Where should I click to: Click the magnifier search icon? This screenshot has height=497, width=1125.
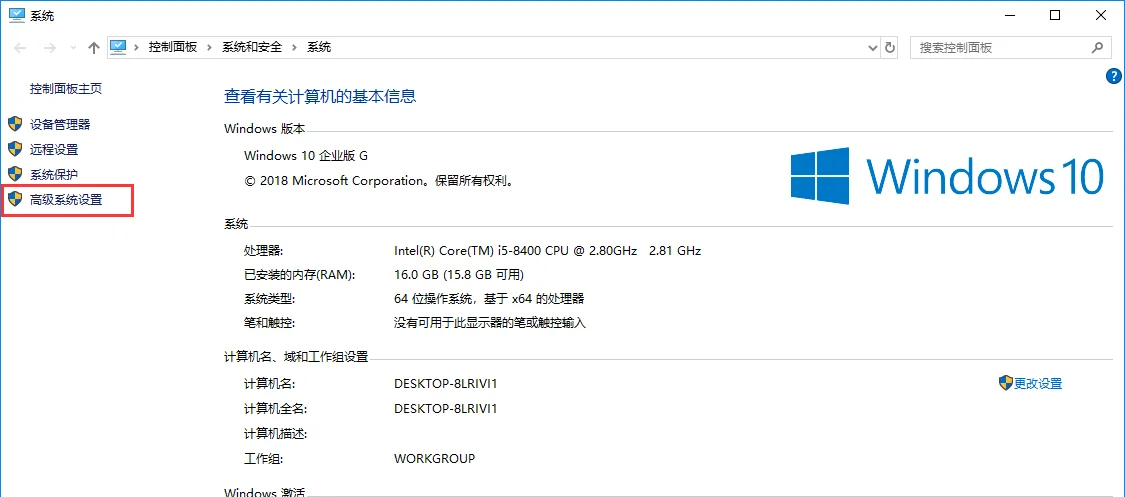(1097, 48)
